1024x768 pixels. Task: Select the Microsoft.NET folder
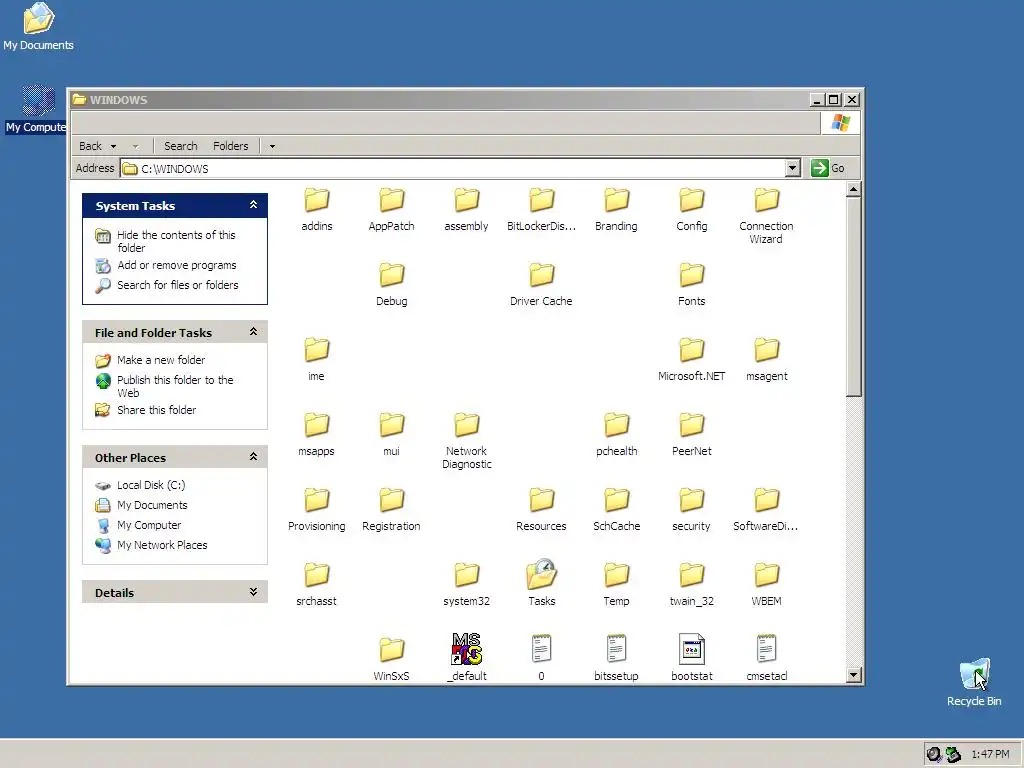692,359
